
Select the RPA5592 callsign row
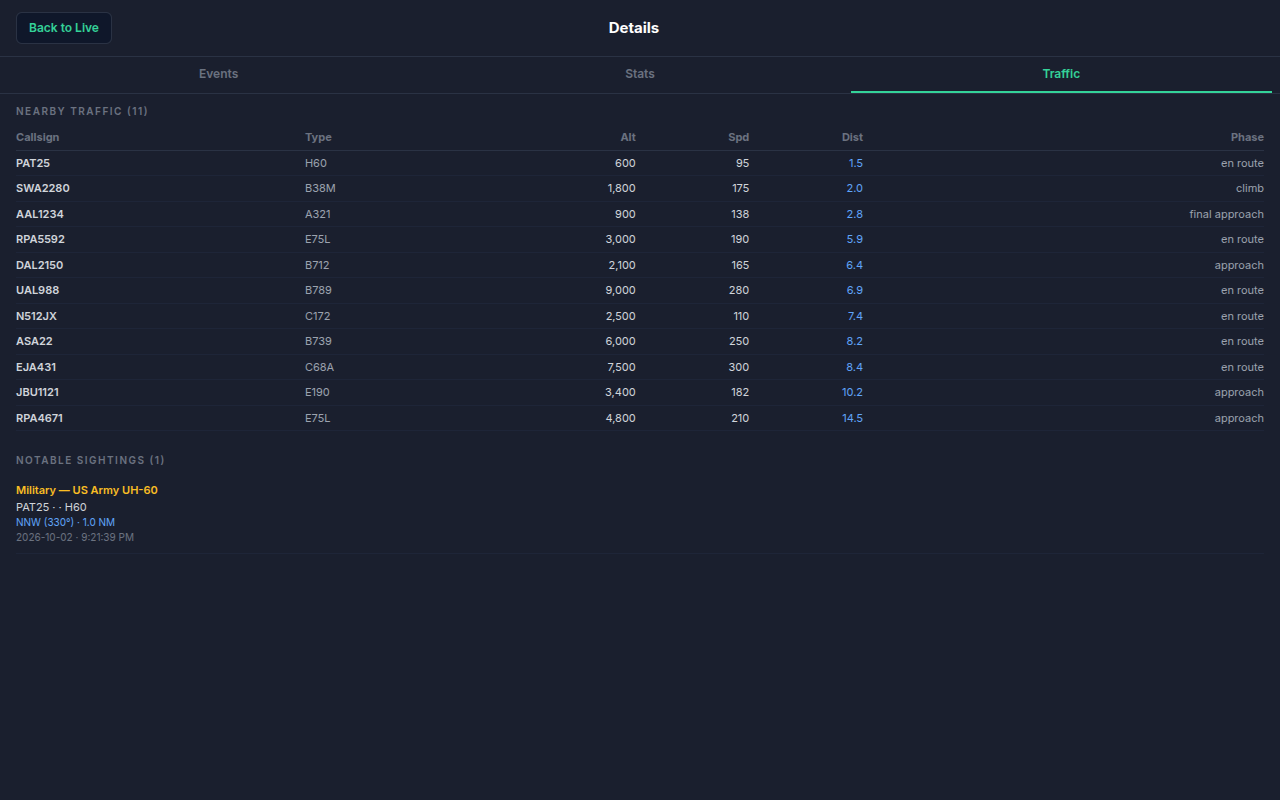(640, 239)
